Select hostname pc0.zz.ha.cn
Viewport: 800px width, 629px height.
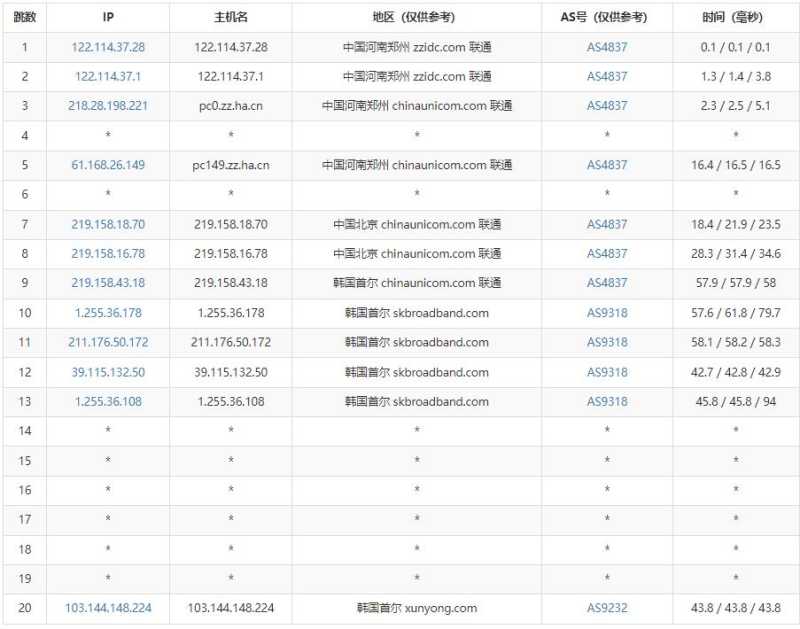[231, 106]
